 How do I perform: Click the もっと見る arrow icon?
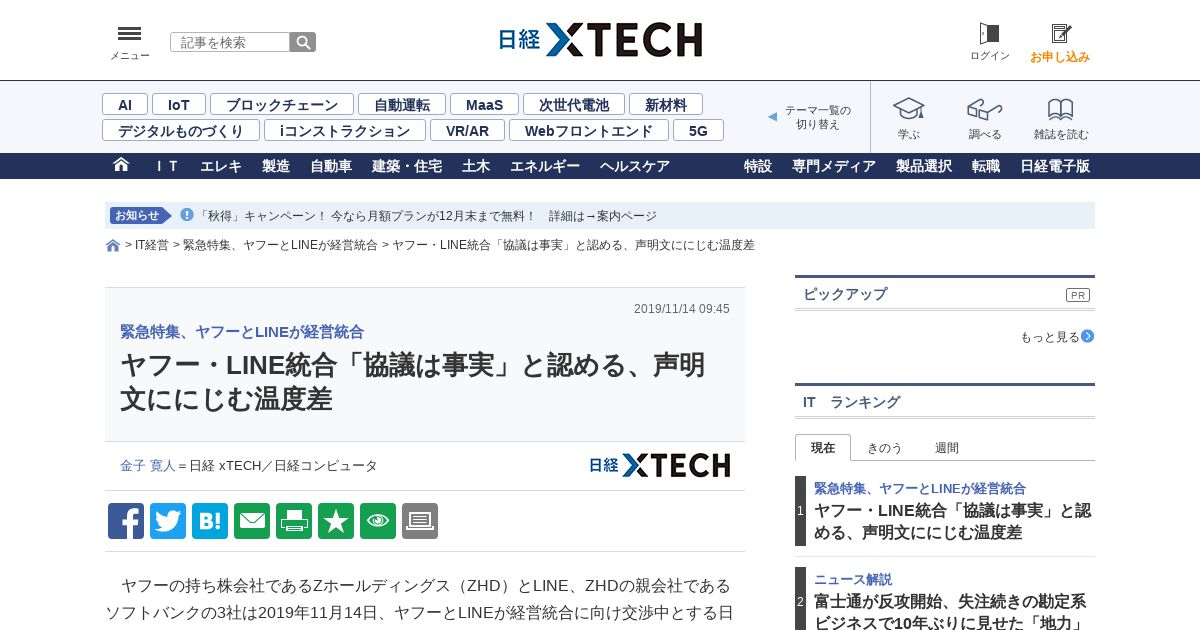tap(1087, 336)
